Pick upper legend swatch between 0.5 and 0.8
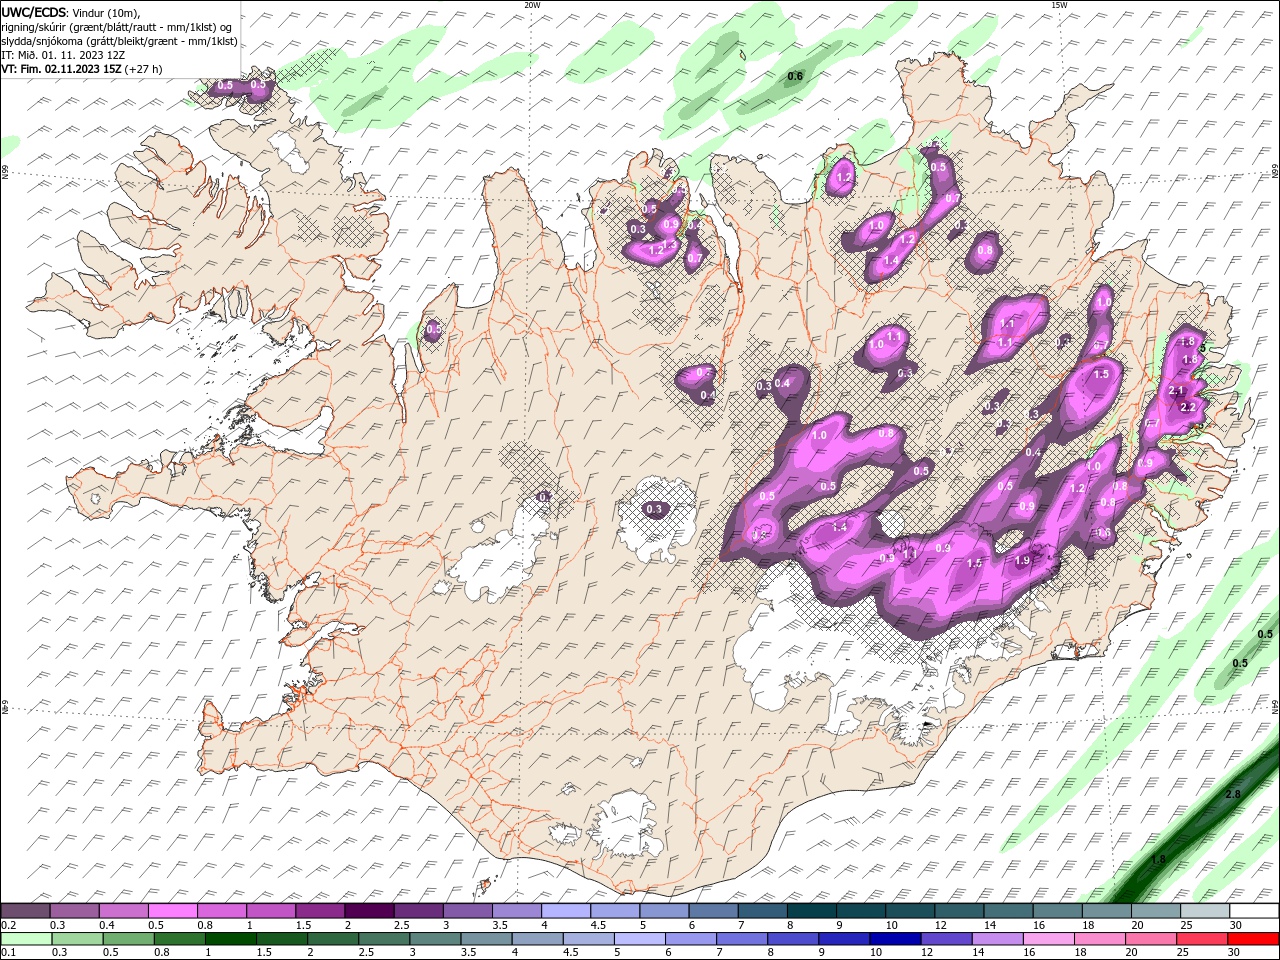The height and width of the screenshot is (960, 1280). click(x=172, y=911)
